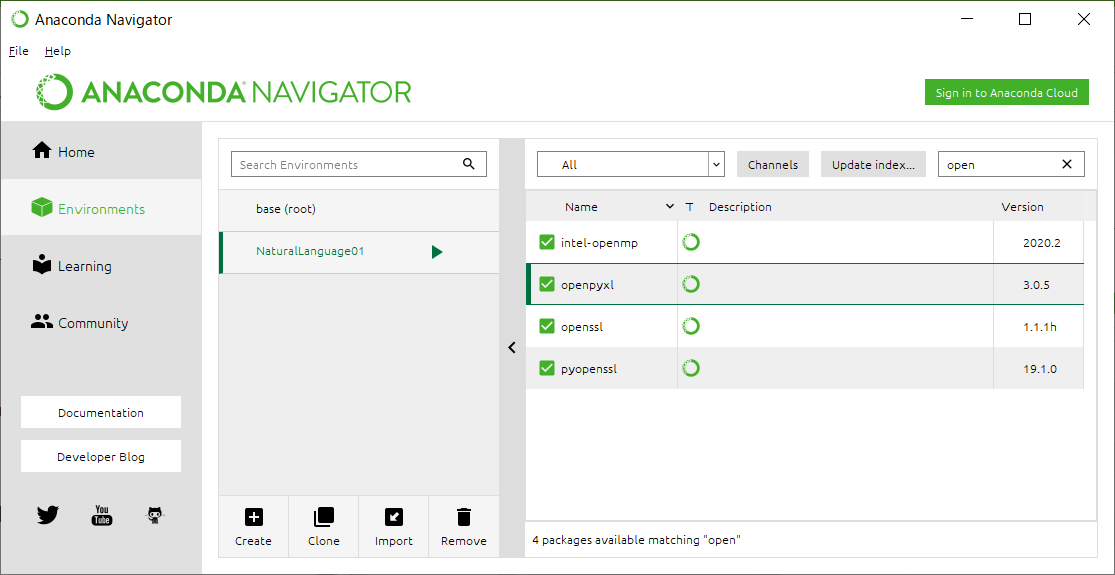
Task: Click openssl version 1.1.1h
Action: 1039,327
